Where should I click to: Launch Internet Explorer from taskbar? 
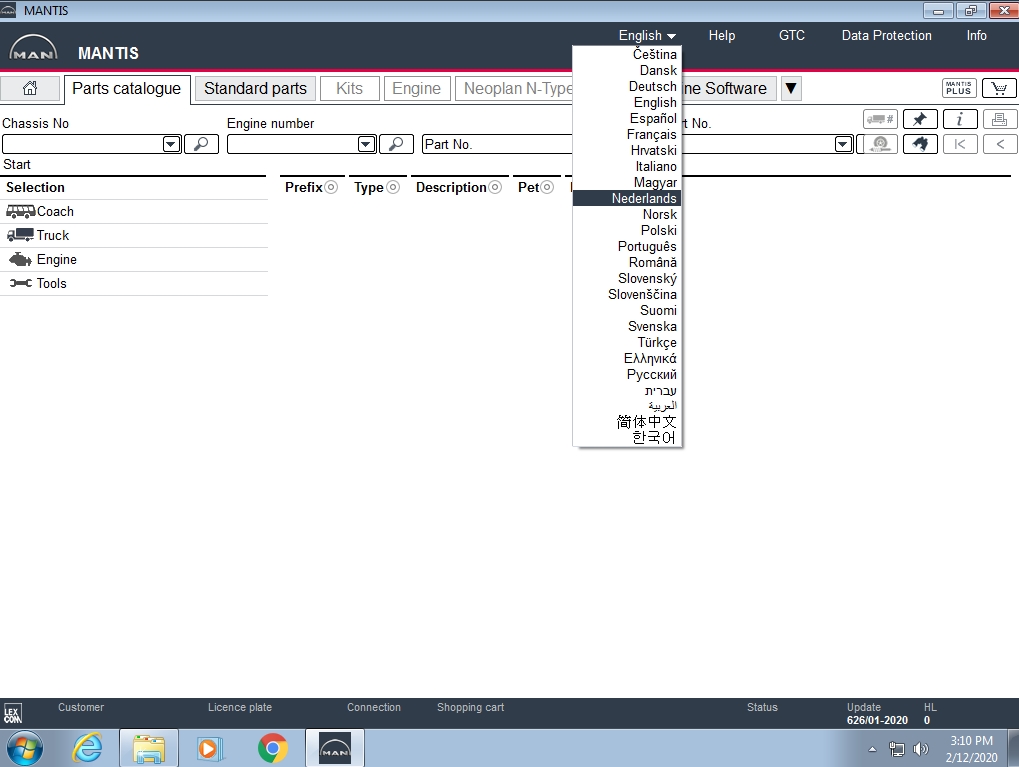click(x=87, y=748)
